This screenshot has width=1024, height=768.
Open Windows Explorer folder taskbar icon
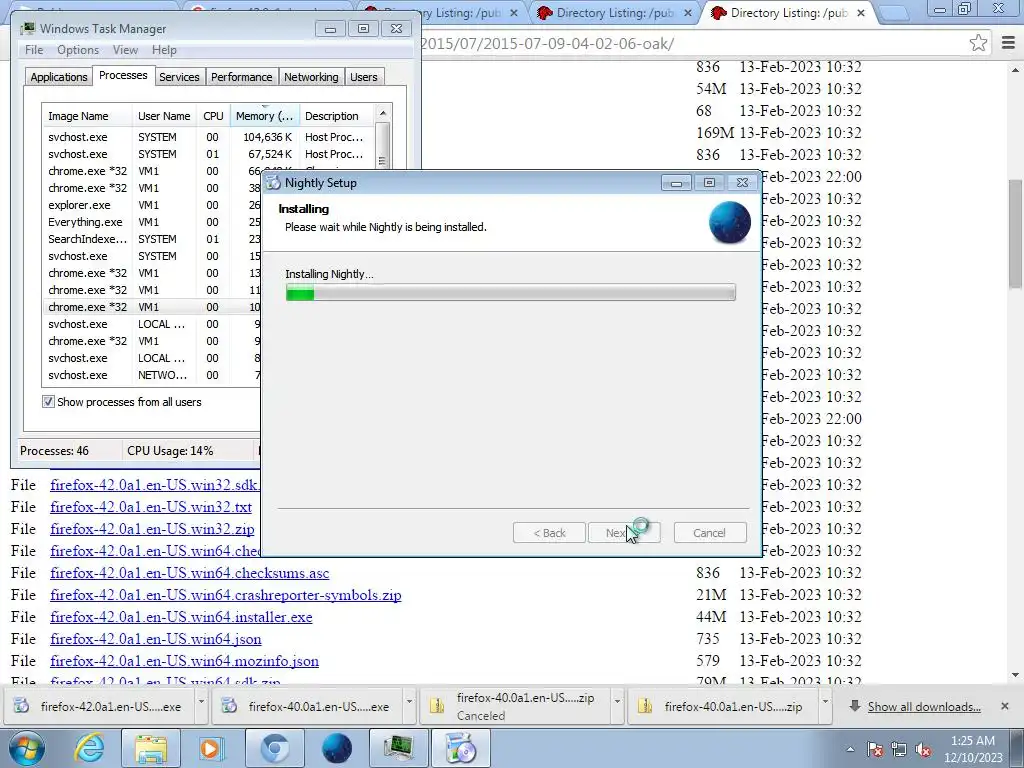pos(152,748)
